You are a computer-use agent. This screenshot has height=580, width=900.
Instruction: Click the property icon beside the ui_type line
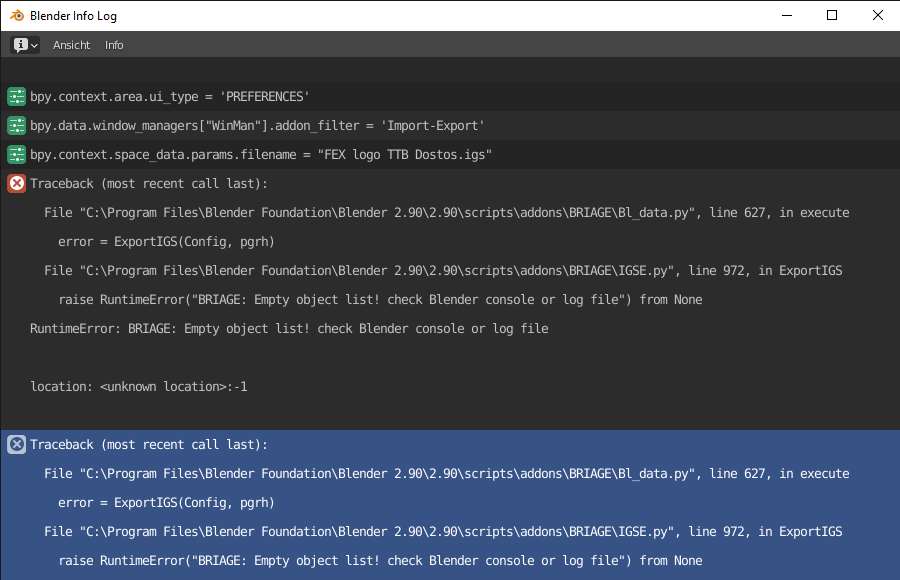(16, 97)
